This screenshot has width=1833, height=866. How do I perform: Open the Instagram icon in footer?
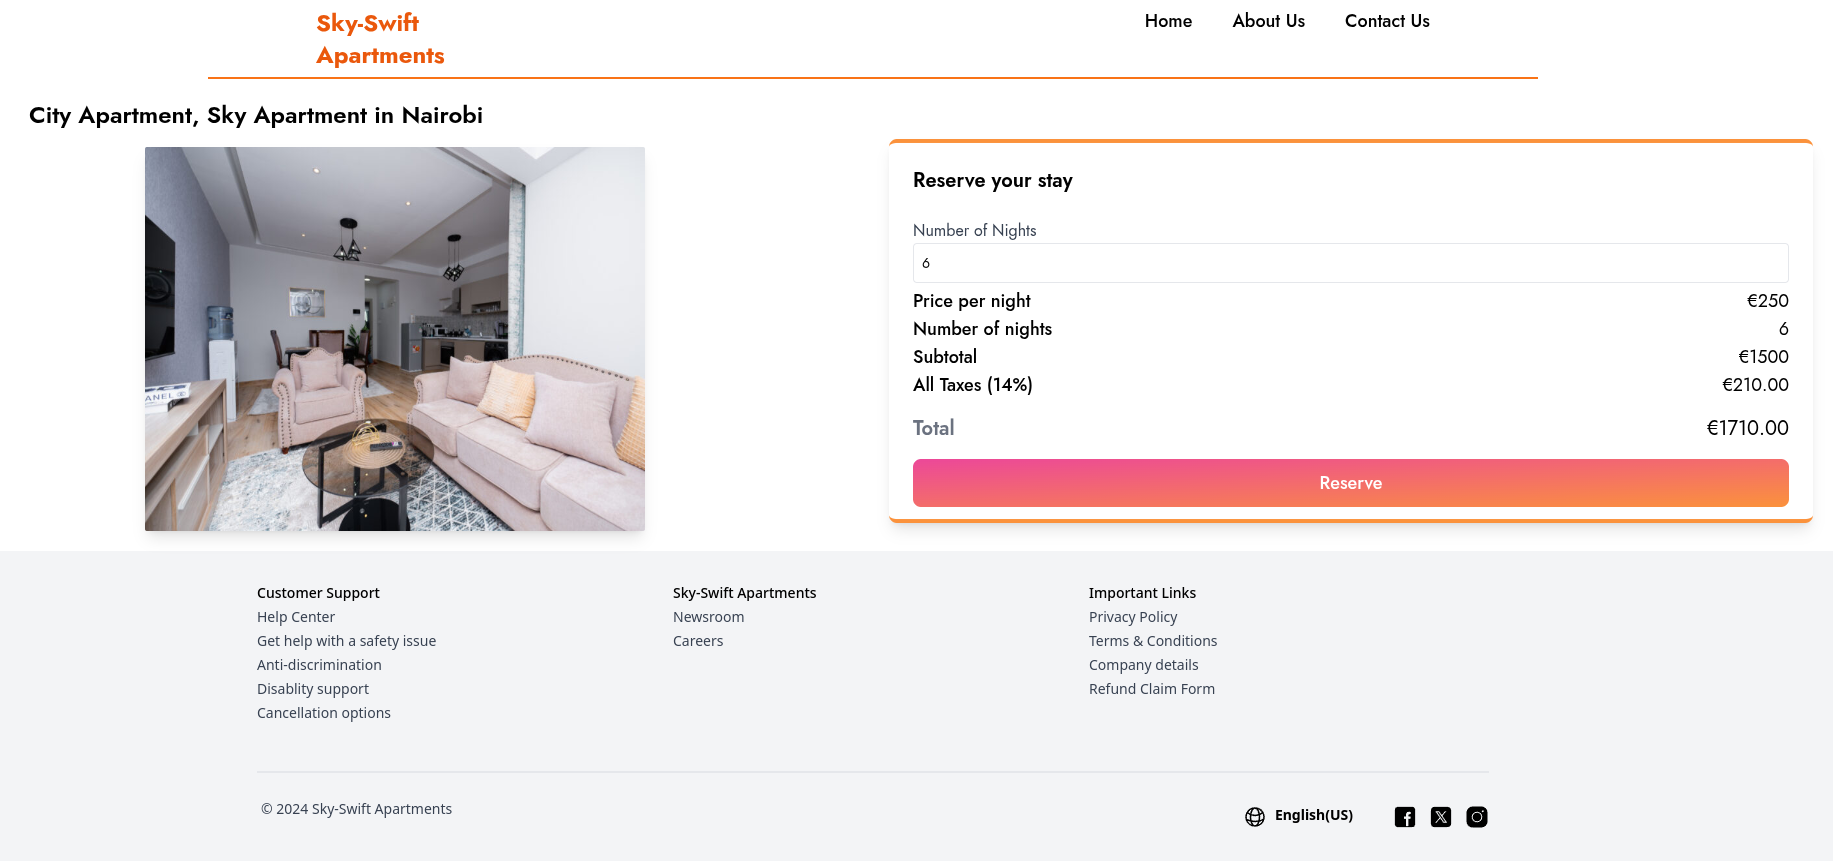pyautogui.click(x=1477, y=817)
